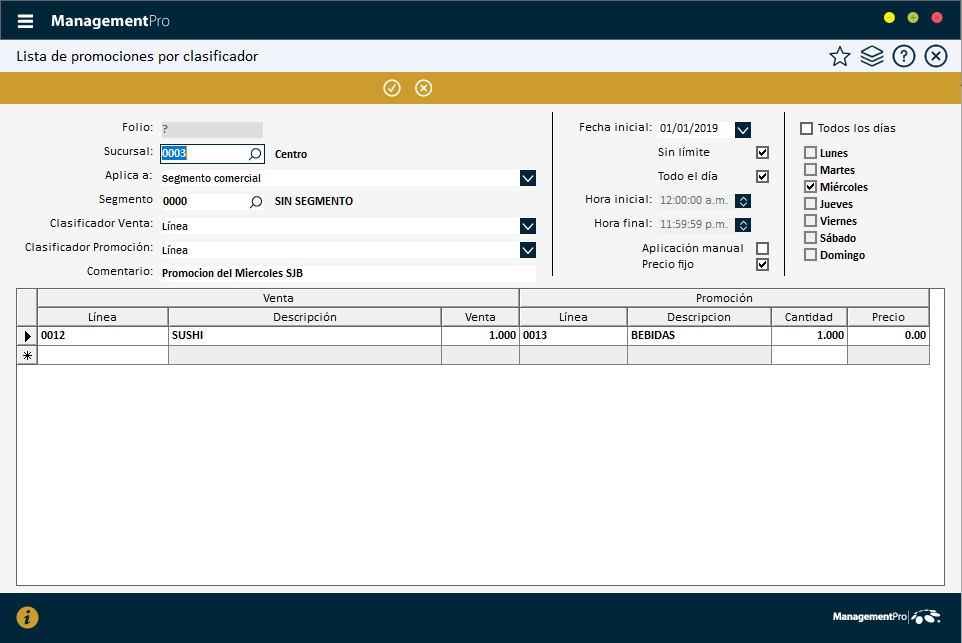Open the Fecha inicial date picker dropdown
This screenshot has height=643, width=962.
click(x=743, y=129)
